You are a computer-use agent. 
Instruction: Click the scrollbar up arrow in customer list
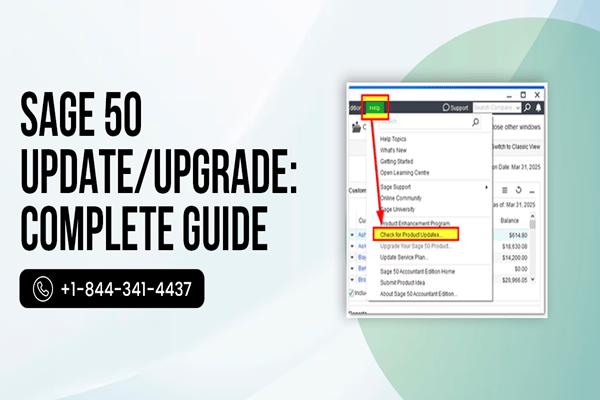[x=532, y=216]
